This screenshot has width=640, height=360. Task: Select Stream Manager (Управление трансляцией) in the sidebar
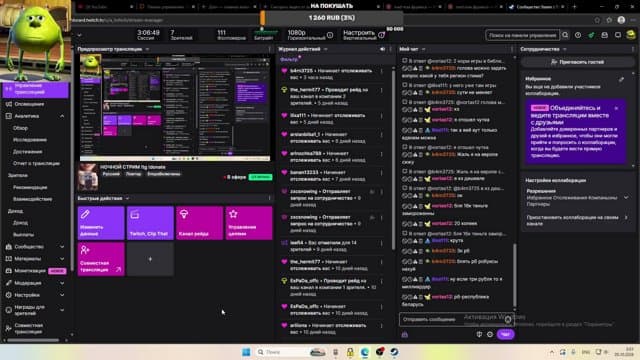pyautogui.click(x=35, y=89)
